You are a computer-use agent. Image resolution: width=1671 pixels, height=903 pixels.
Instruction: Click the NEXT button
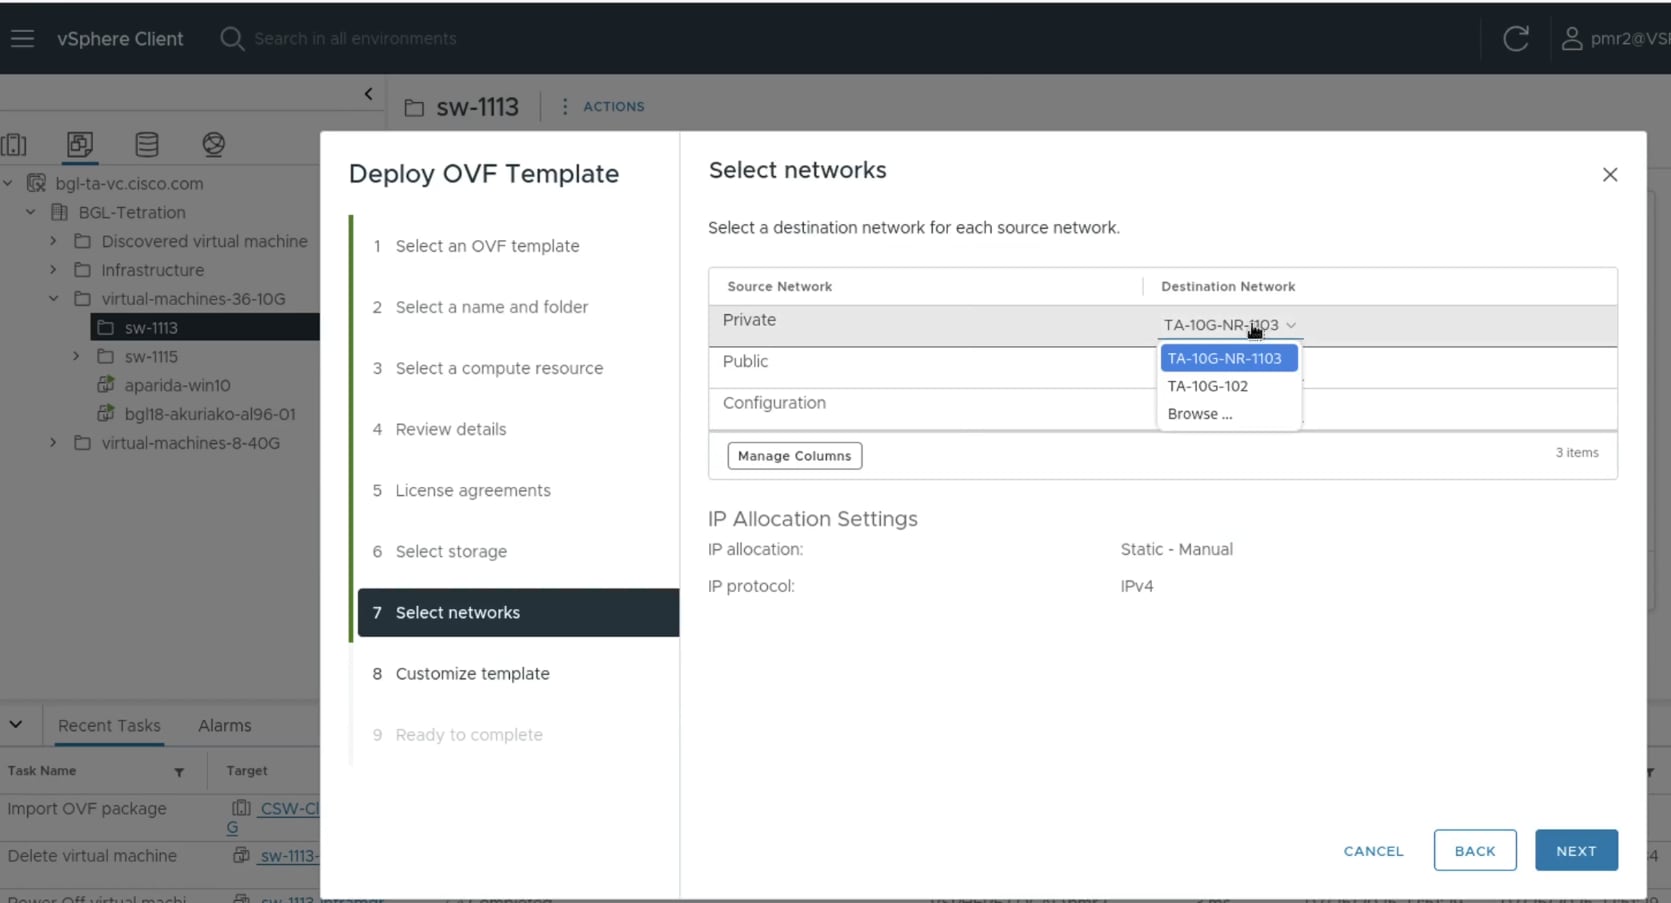coord(1576,850)
